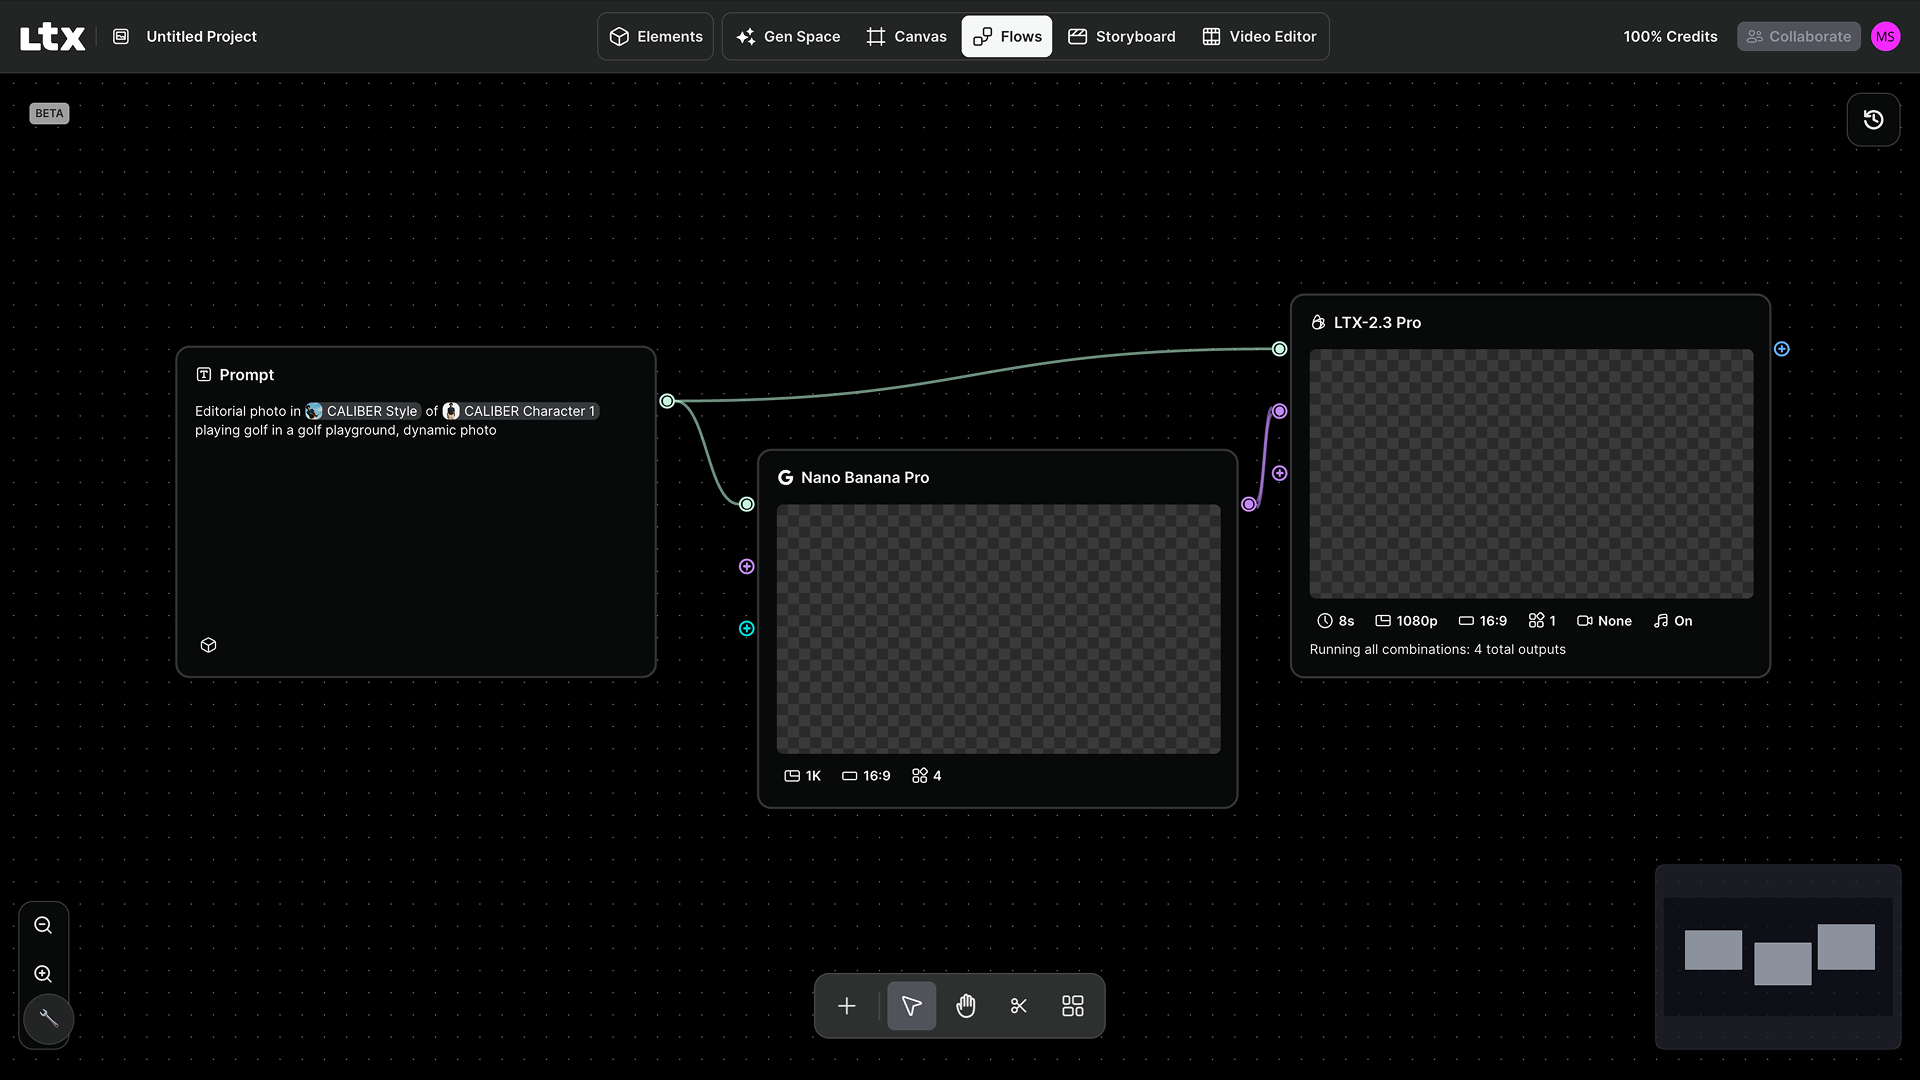The image size is (1920, 1080).
Task: Zoom out of the flow canvas
Action: 43,926
